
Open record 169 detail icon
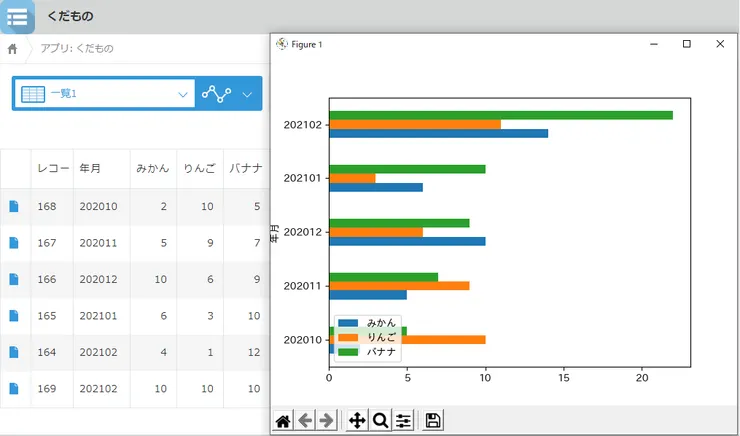pyautogui.click(x=14, y=388)
